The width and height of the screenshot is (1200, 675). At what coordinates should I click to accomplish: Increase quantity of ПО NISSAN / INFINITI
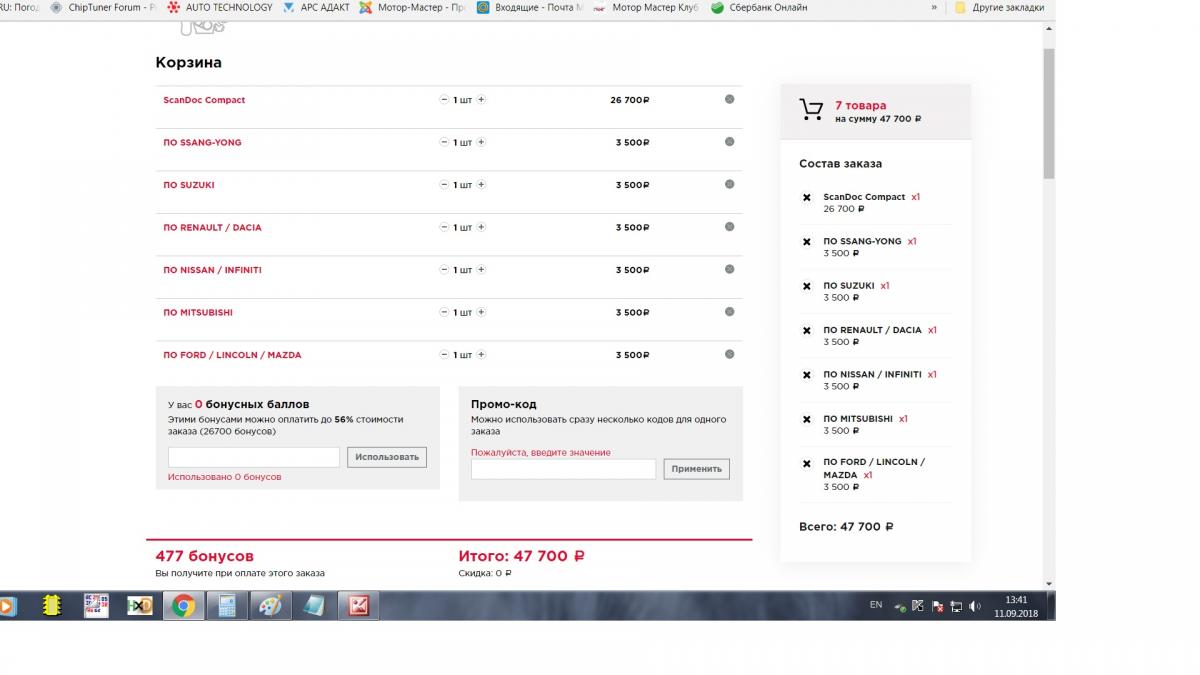tap(481, 270)
